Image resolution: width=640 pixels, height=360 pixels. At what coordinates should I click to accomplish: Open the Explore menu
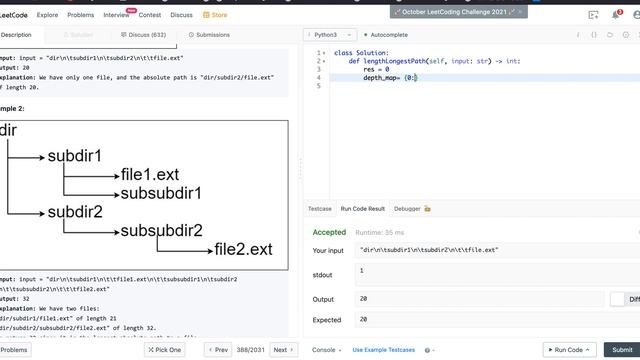tap(47, 15)
